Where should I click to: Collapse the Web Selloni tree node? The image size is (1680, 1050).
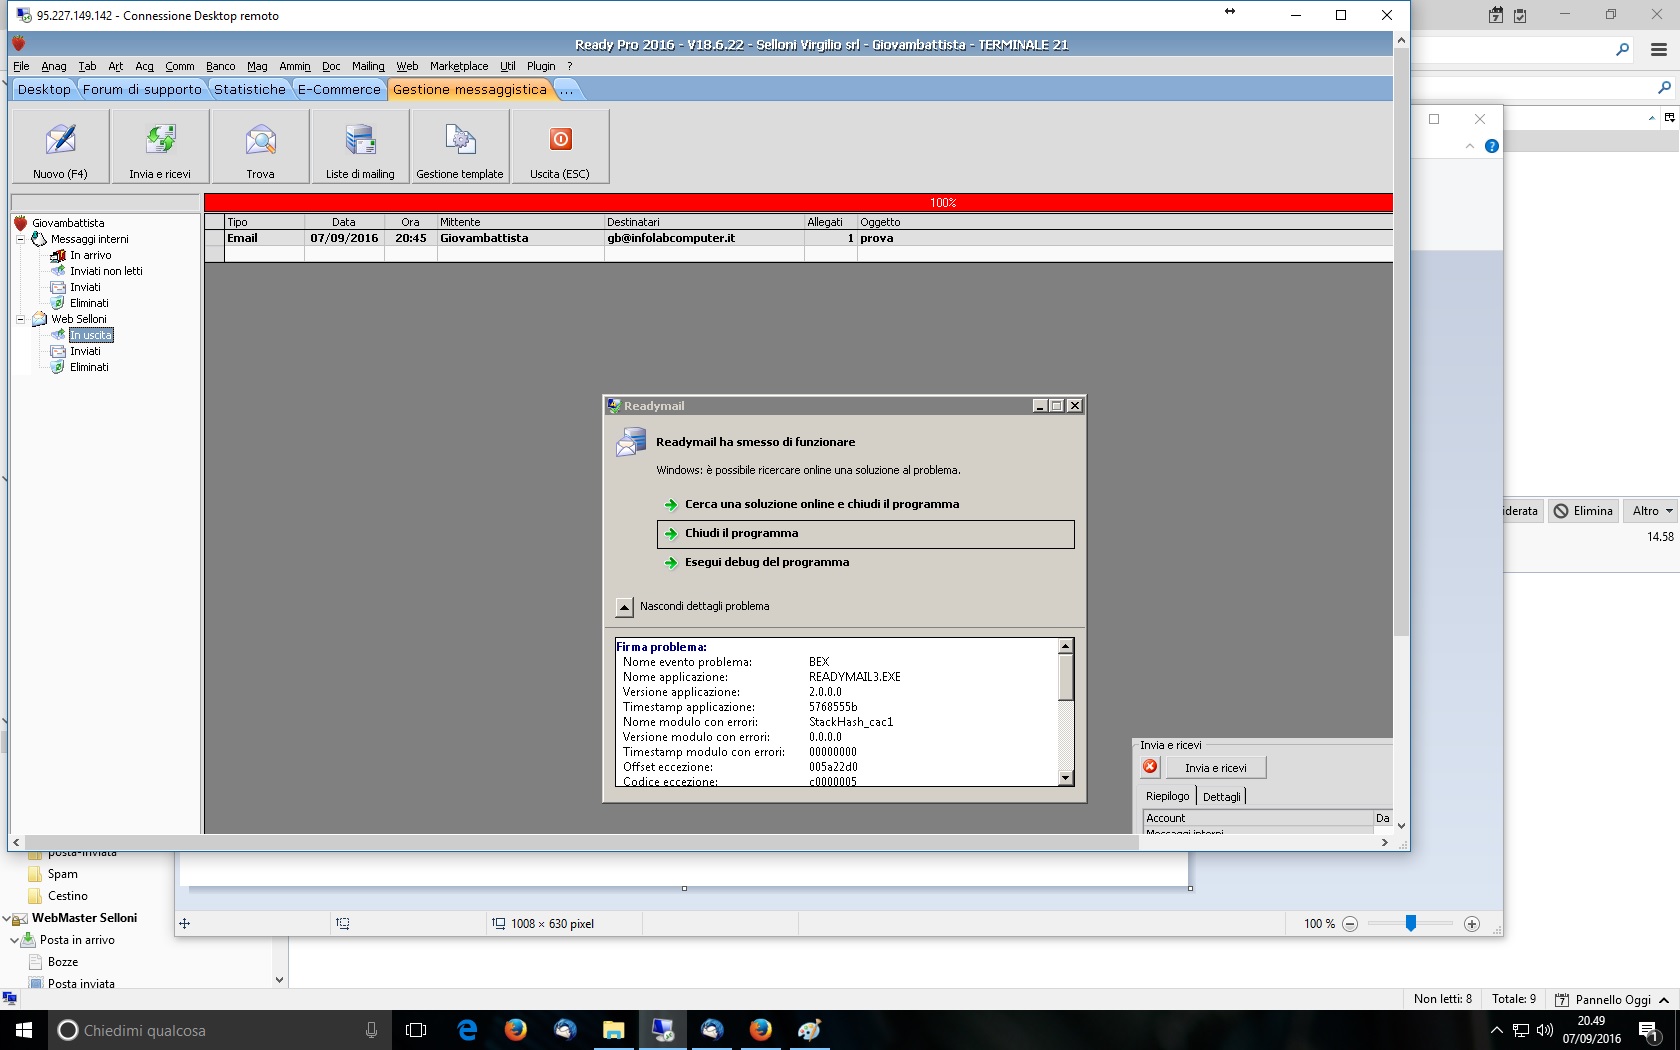tap(20, 319)
